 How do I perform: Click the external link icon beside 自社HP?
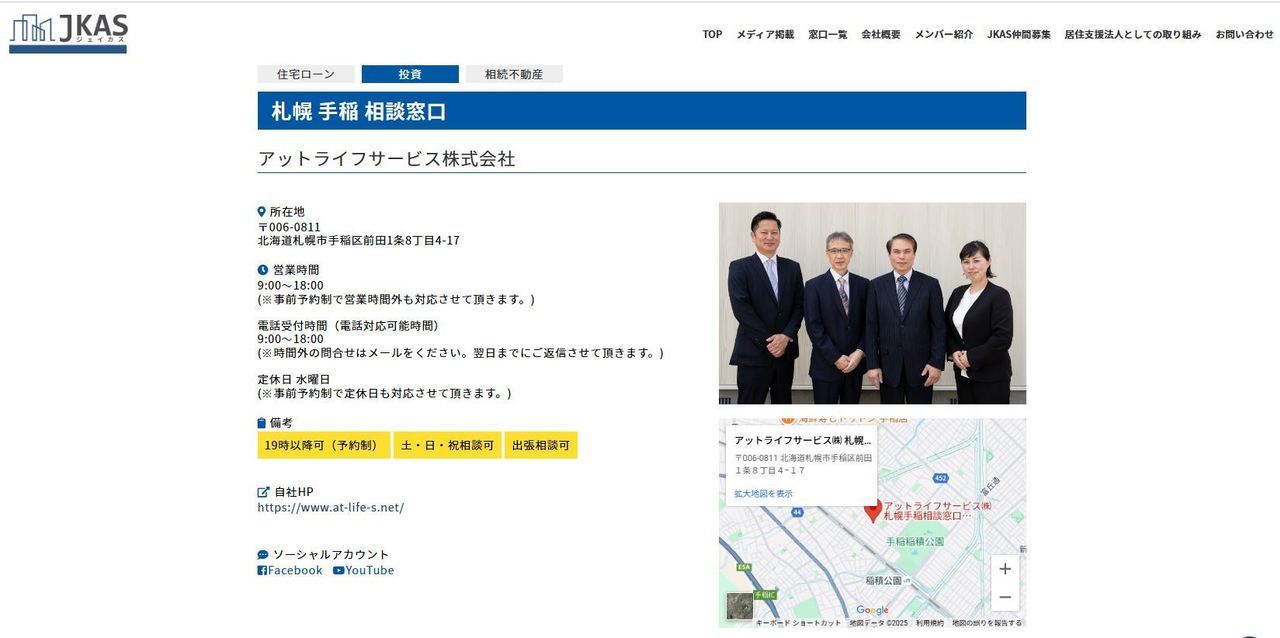coord(263,492)
